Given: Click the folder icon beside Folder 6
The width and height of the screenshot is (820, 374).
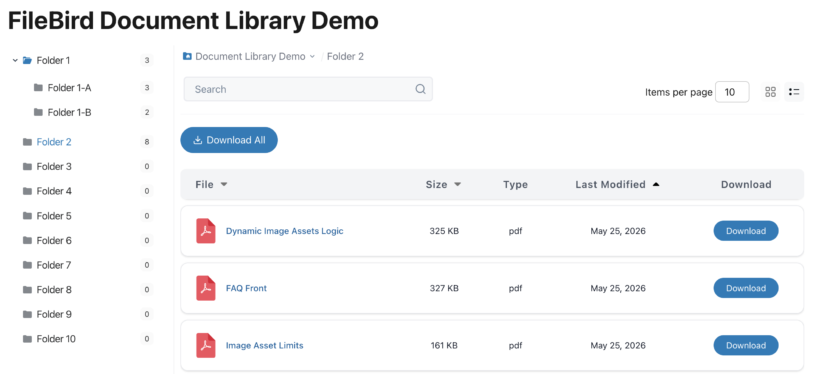Looking at the screenshot, I should (x=27, y=240).
